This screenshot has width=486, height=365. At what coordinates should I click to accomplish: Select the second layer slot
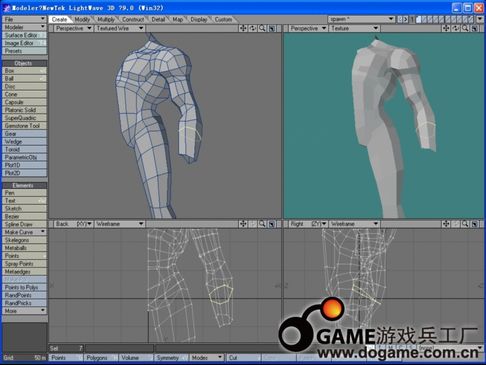pyautogui.click(x=424, y=19)
